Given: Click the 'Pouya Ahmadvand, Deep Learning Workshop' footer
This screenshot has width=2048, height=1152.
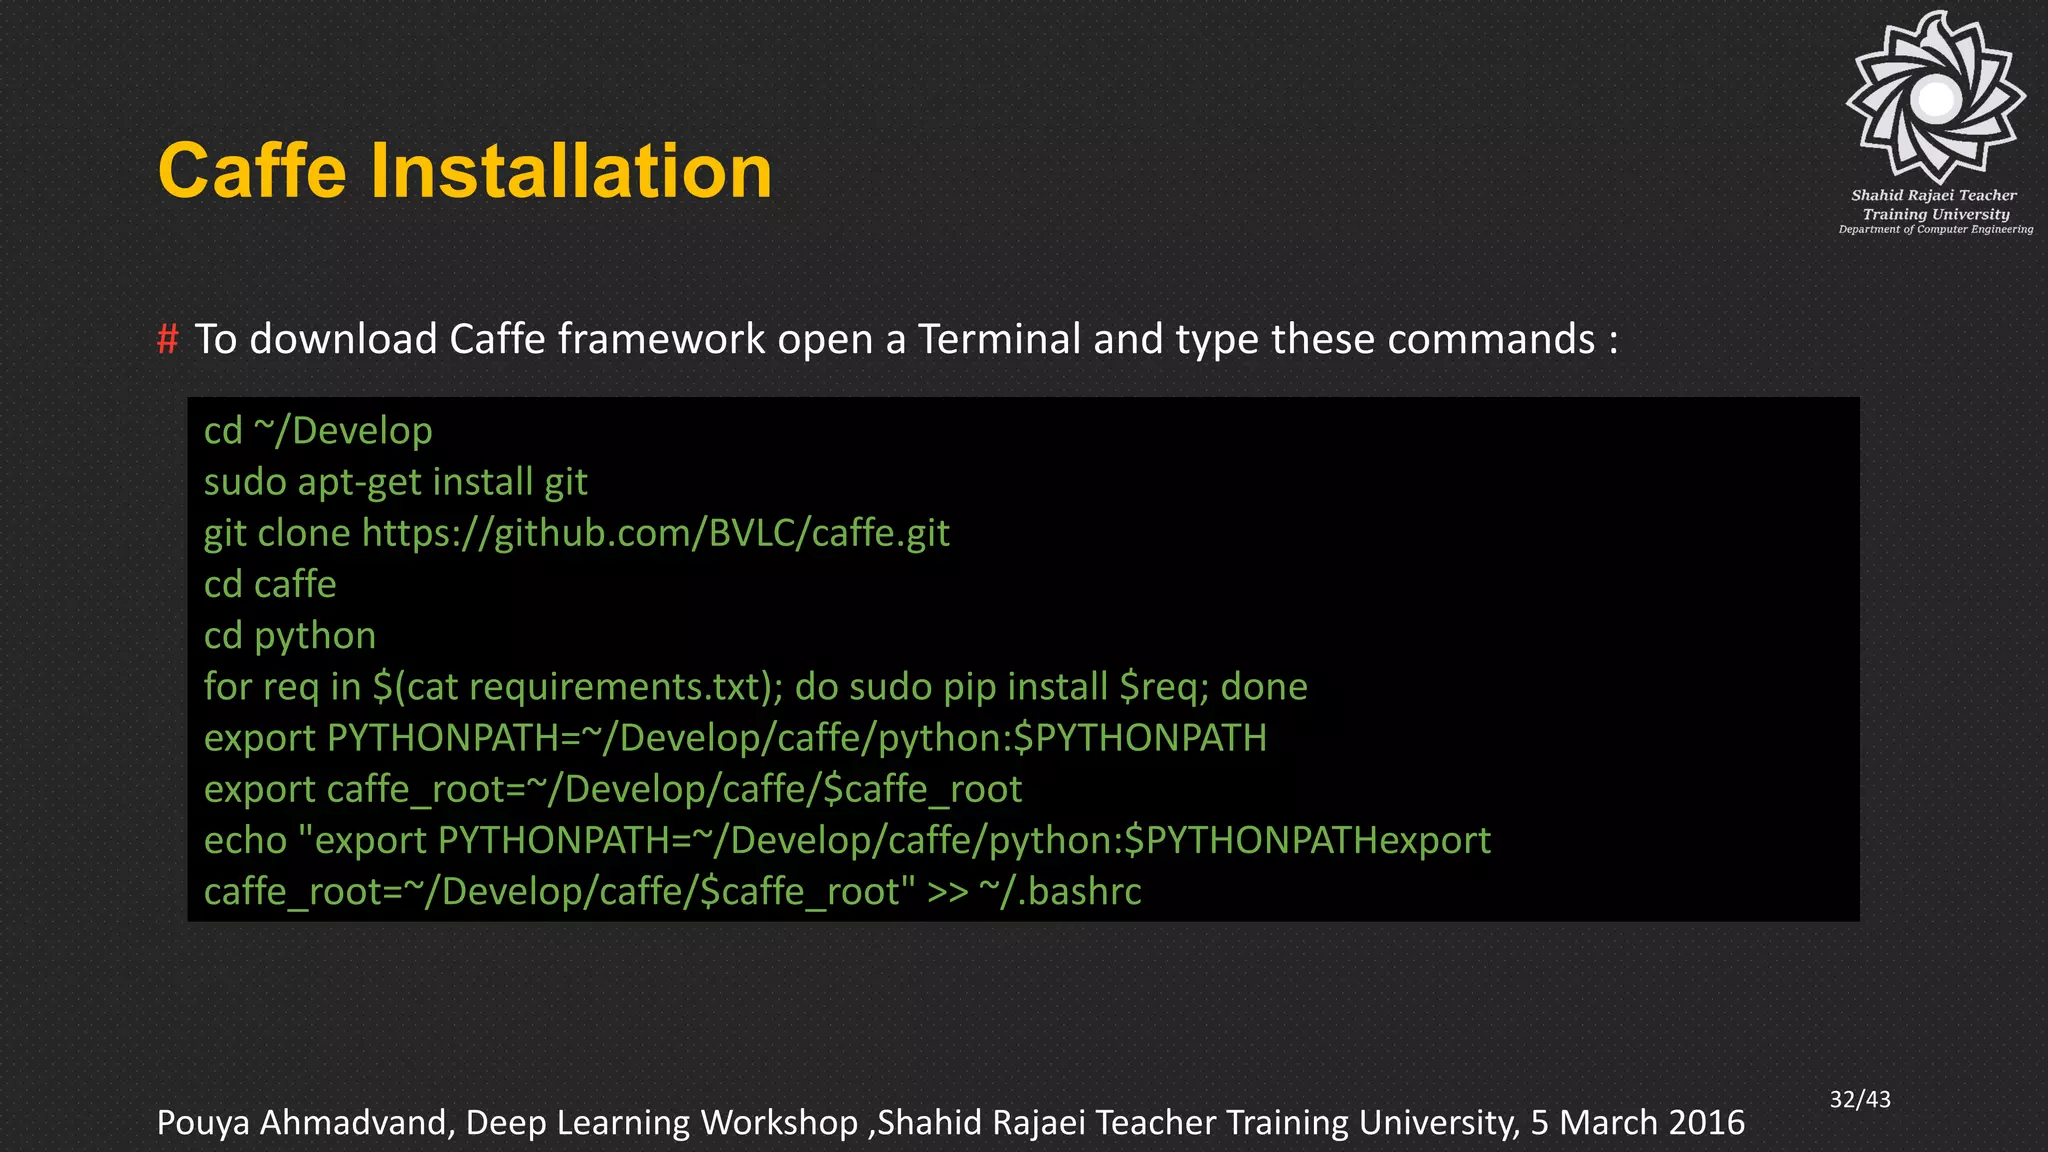Looking at the screenshot, I should pos(951,1123).
